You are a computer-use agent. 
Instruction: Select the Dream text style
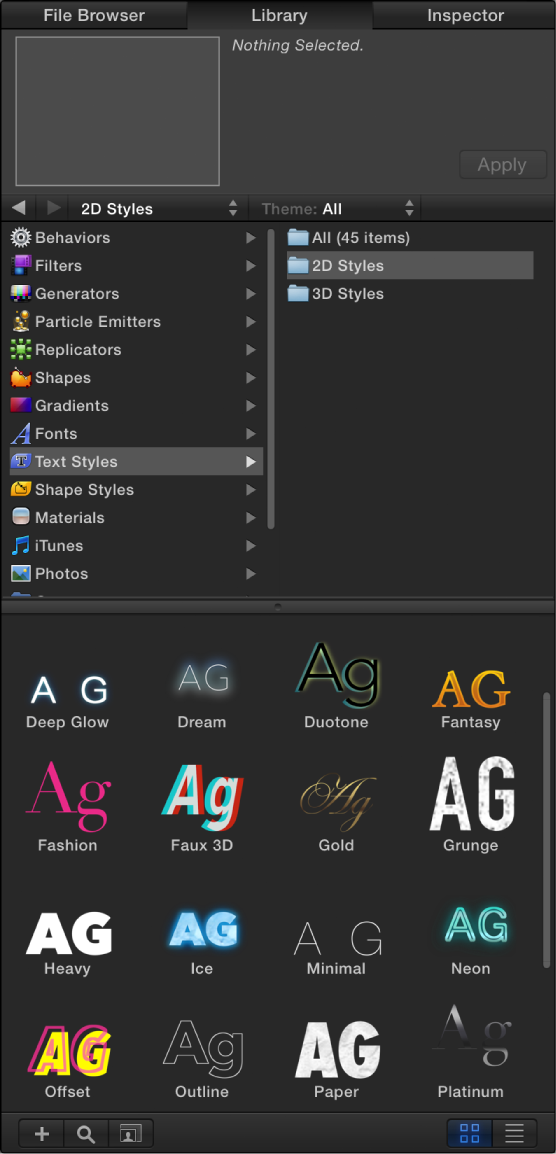pos(202,694)
